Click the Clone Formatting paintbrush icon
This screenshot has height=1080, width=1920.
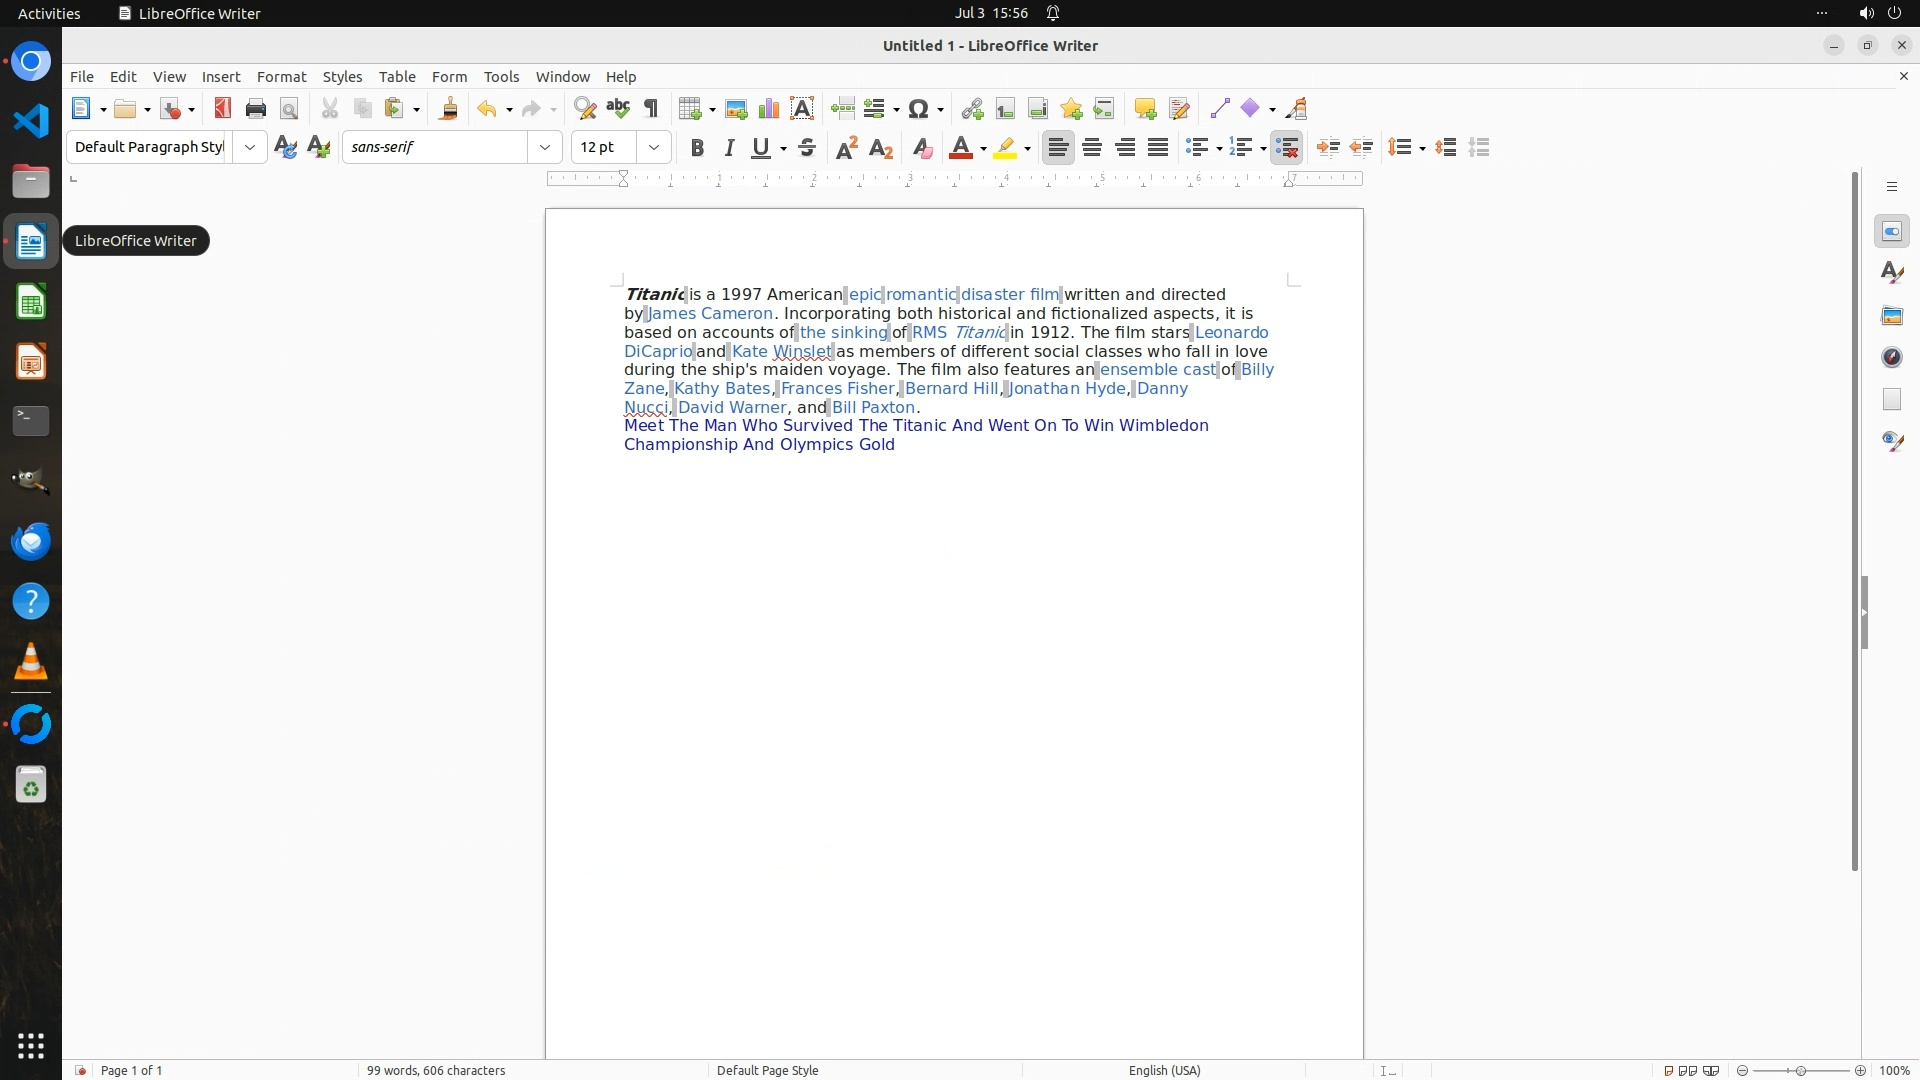(449, 109)
